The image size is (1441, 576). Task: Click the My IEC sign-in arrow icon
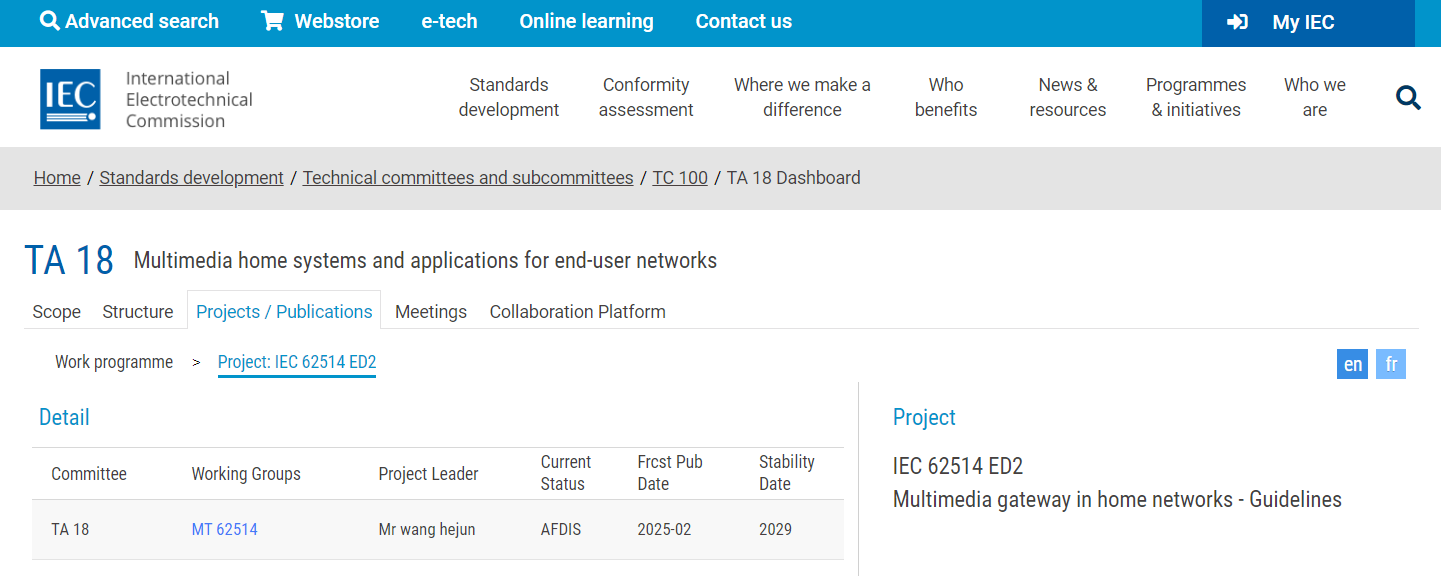click(1237, 22)
